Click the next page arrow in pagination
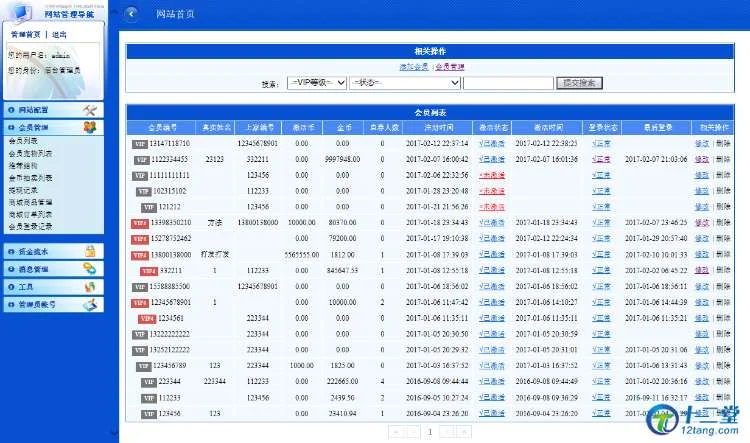The height and width of the screenshot is (443, 750). tap(446, 432)
